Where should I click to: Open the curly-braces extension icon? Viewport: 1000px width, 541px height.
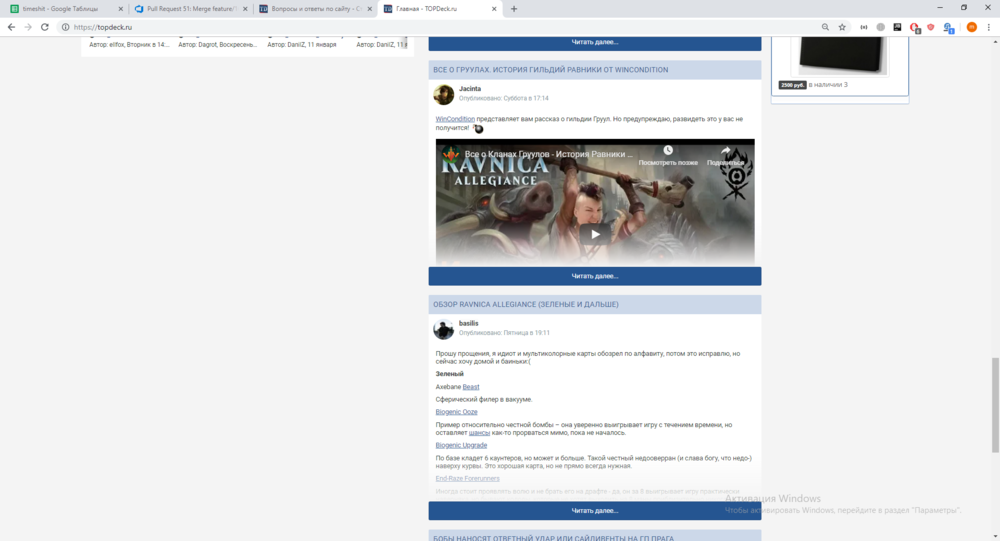pos(864,27)
